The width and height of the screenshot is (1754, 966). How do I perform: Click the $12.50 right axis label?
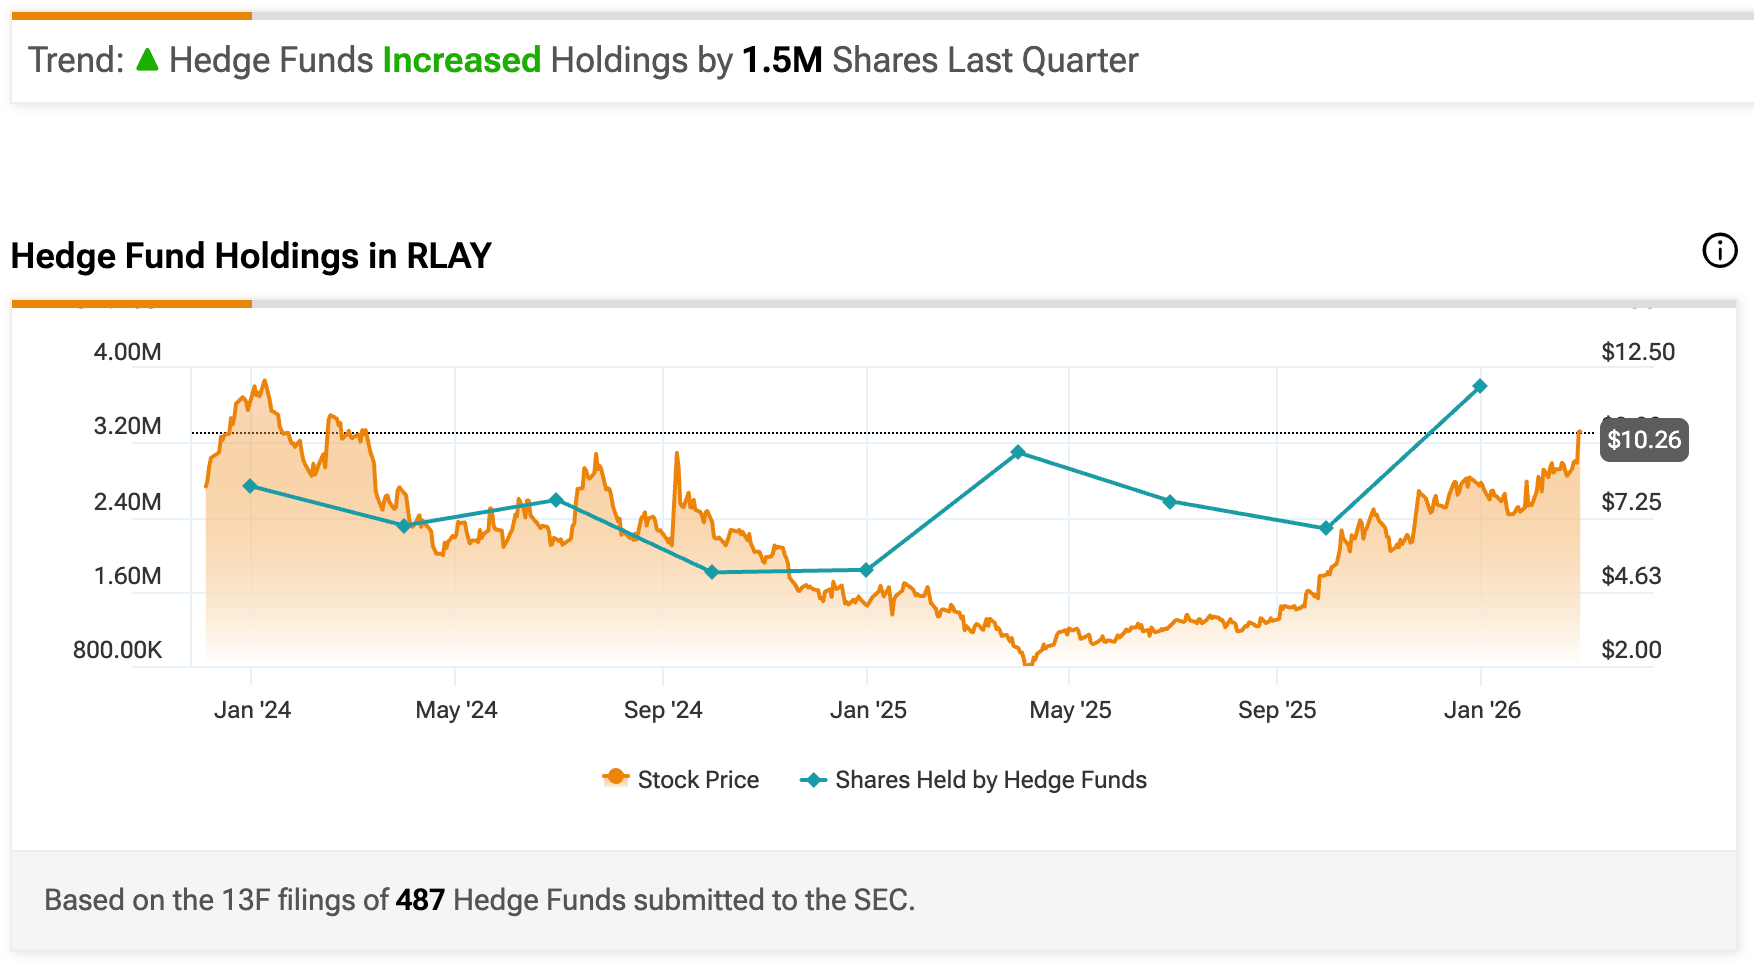point(1638,352)
